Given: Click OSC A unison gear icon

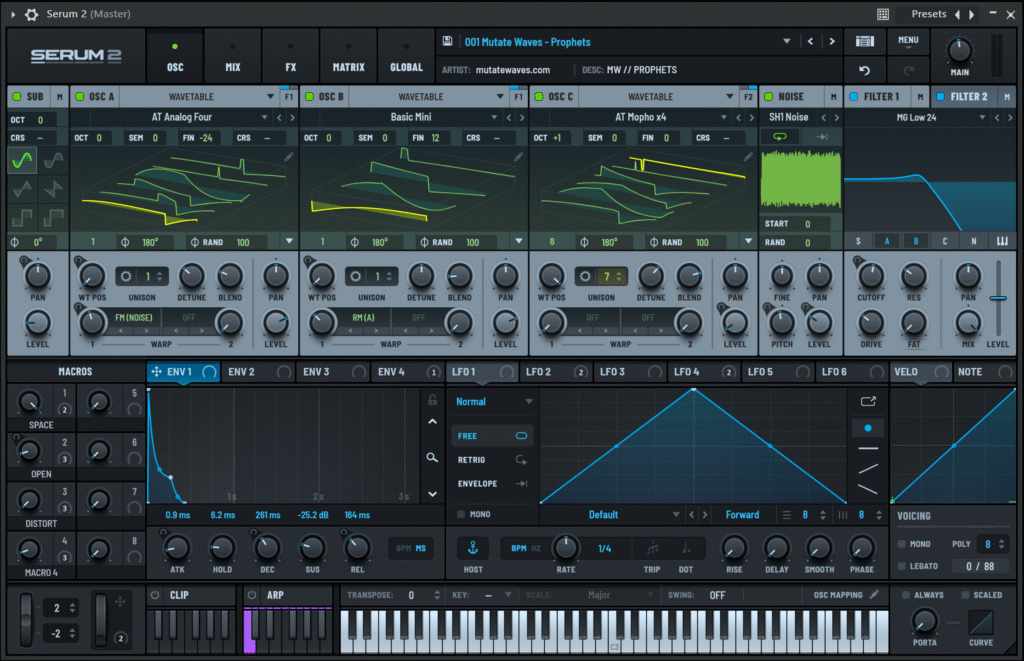Looking at the screenshot, I should [126, 276].
